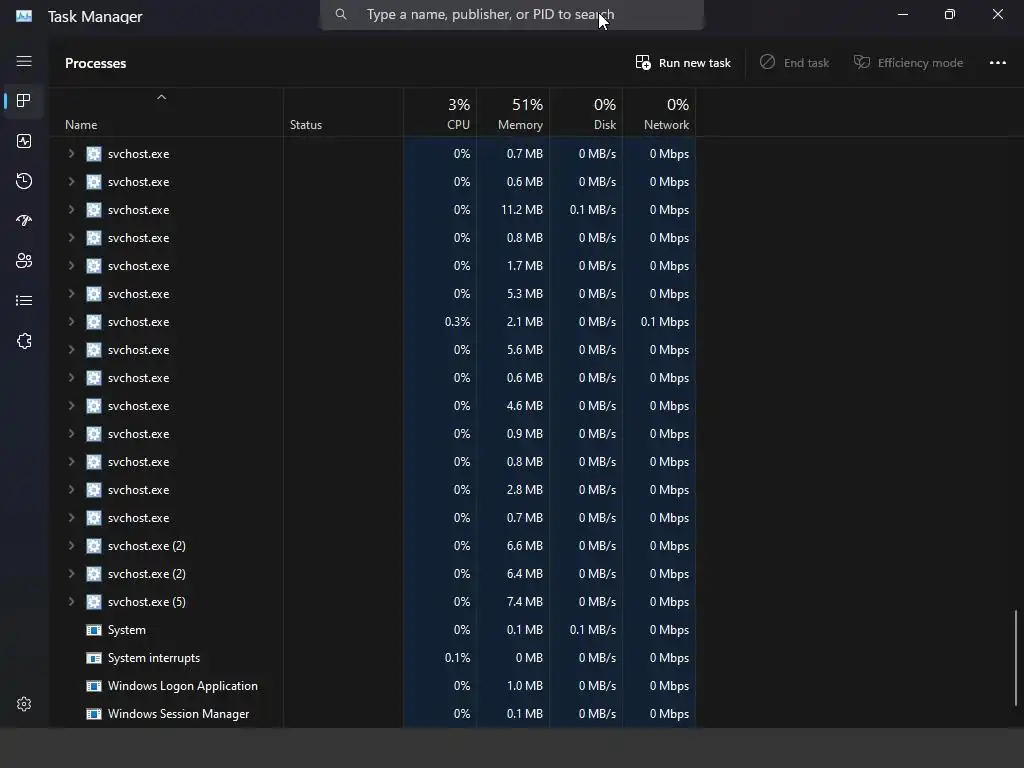Expand the svchost.exe using 11.2 MB memory

tap(71, 210)
